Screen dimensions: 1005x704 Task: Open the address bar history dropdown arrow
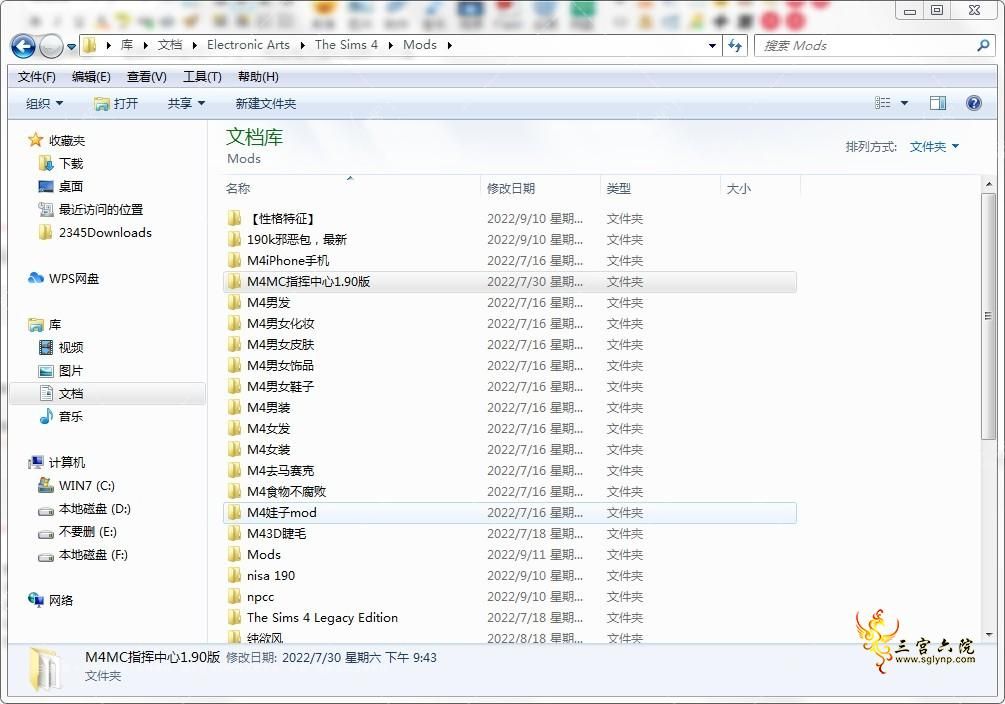pos(712,46)
